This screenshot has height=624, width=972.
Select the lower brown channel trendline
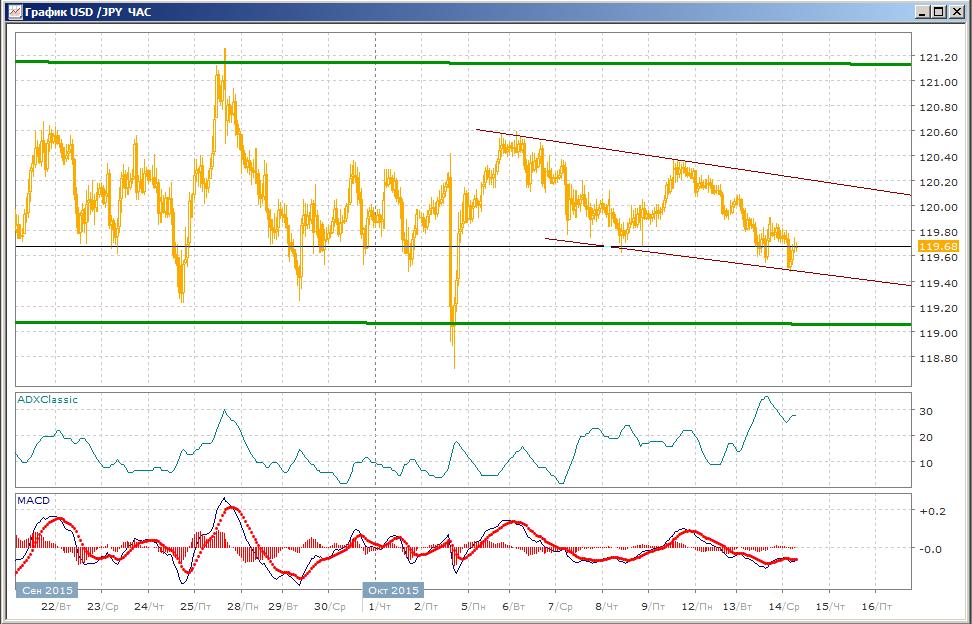click(x=728, y=261)
